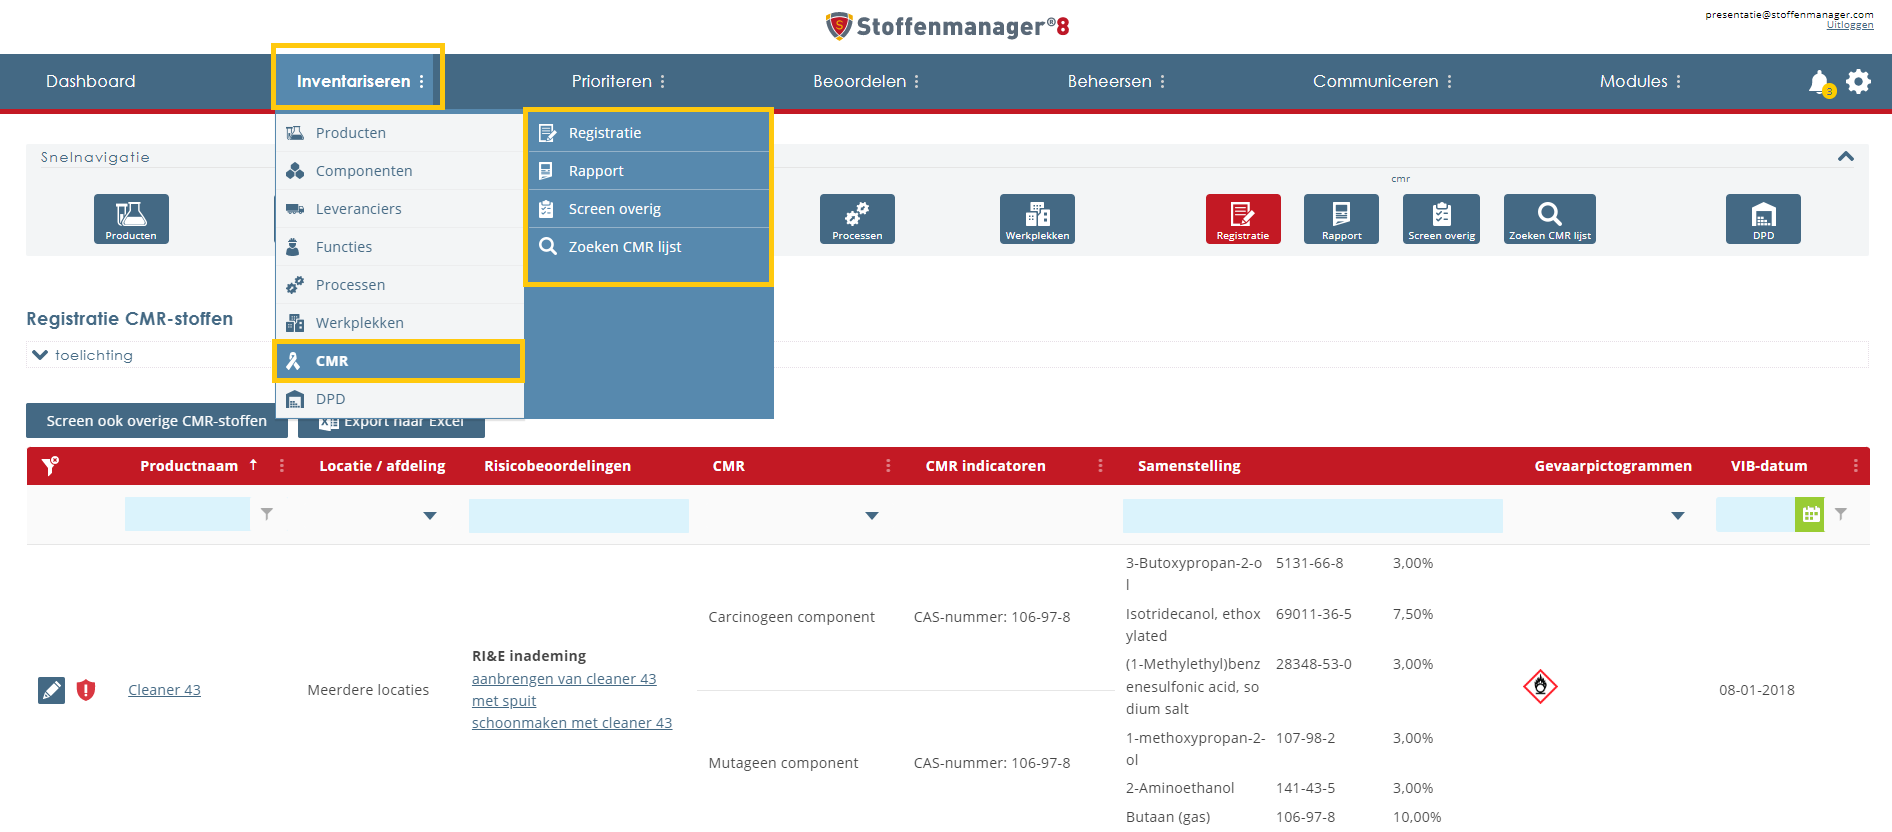1892x832 pixels.
Task: Open the Cleaner 43 product link
Action: click(164, 690)
